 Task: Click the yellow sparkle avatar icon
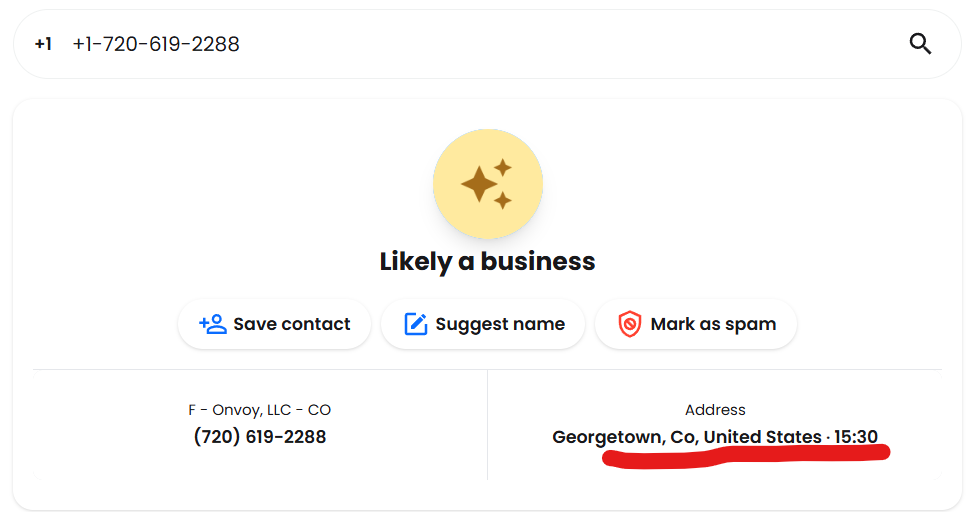tap(487, 184)
